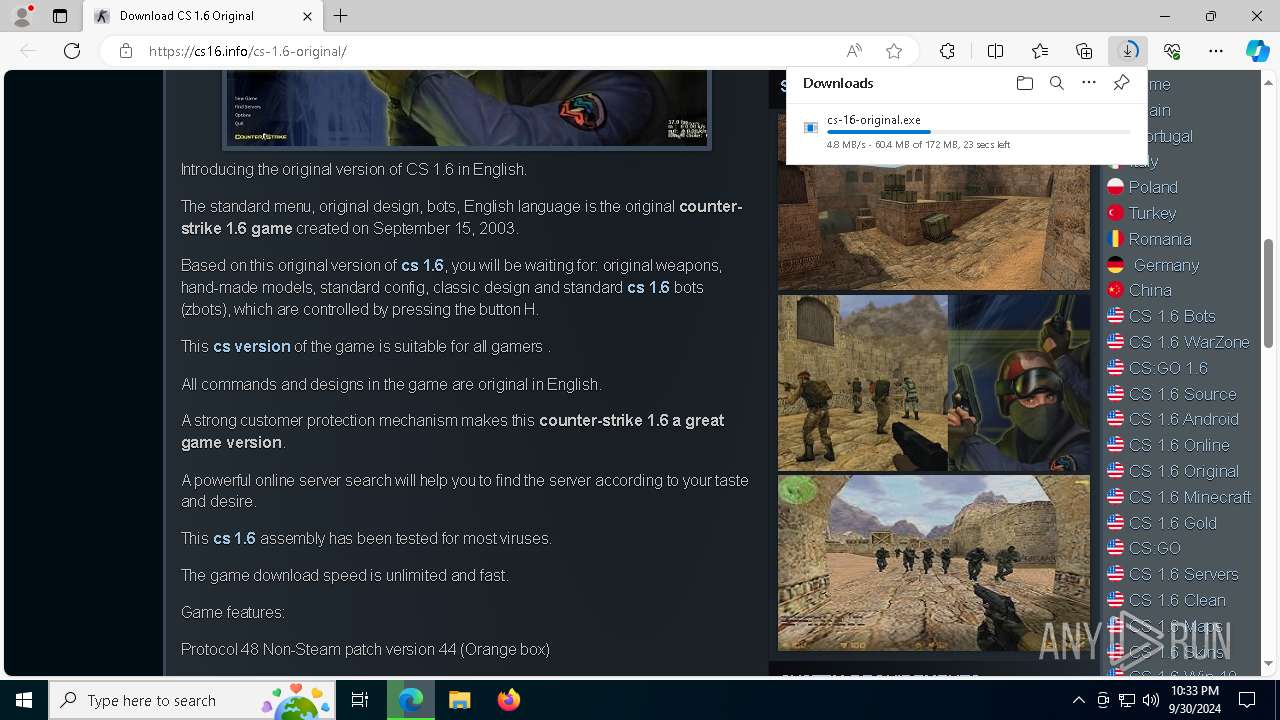
Task: Click the main menu screenshot at top
Action: coord(467,109)
